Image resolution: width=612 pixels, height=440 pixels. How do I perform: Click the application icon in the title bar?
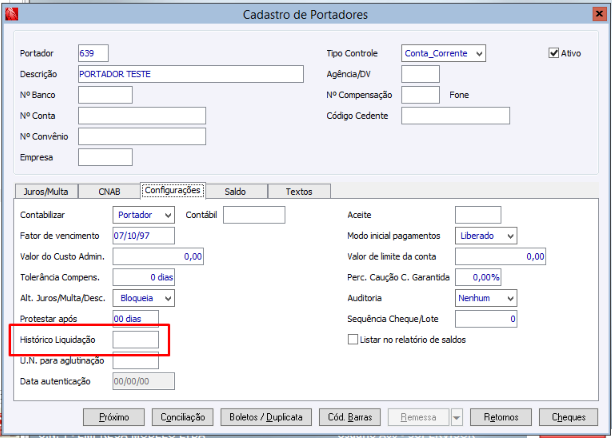coord(13,14)
